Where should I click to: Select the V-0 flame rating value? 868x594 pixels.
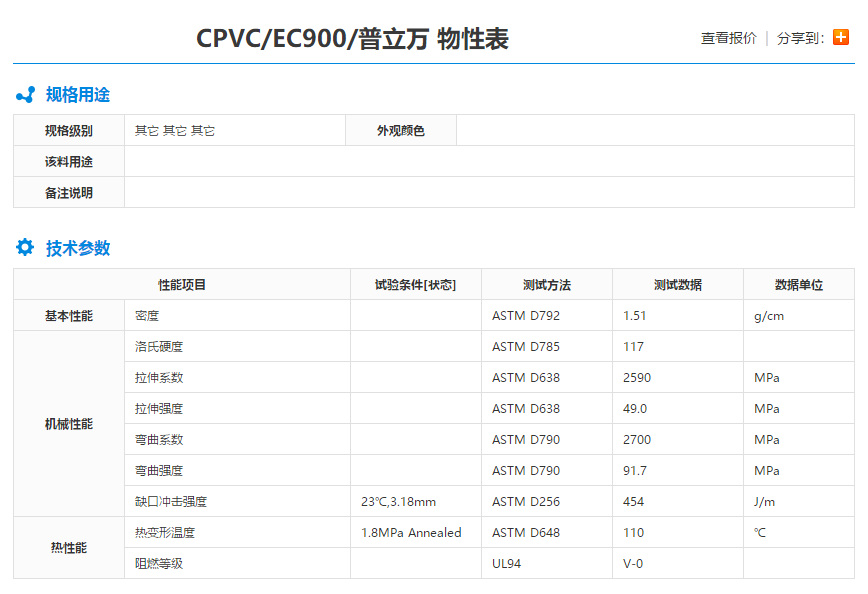point(631,563)
